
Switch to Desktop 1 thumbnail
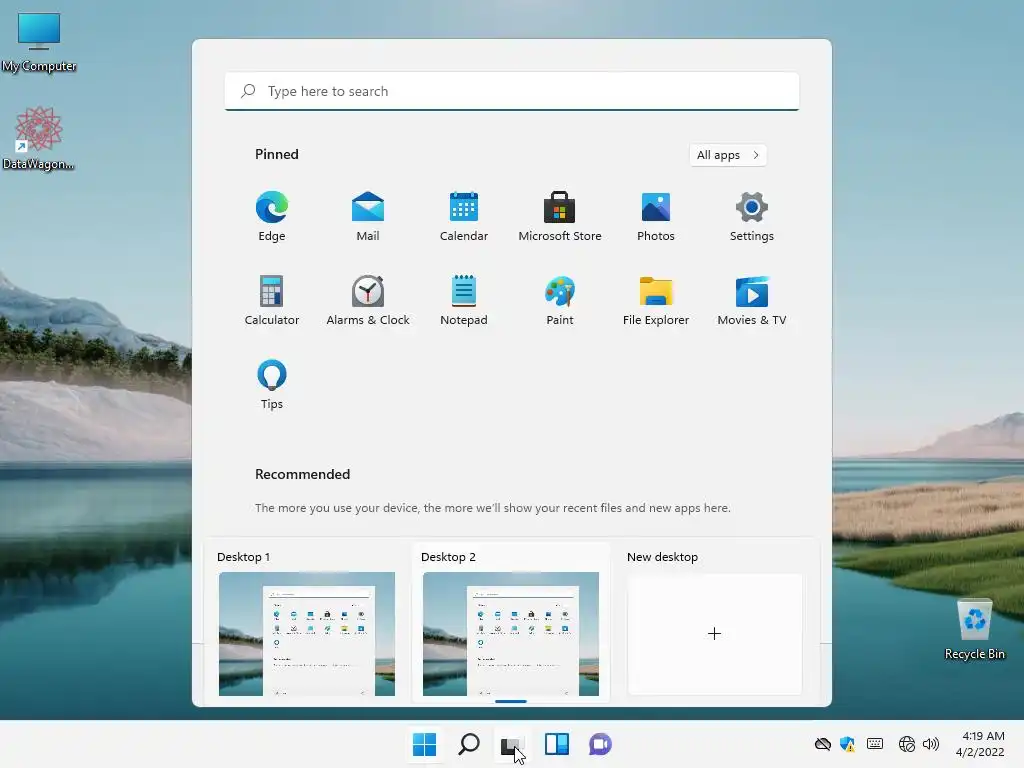307,633
